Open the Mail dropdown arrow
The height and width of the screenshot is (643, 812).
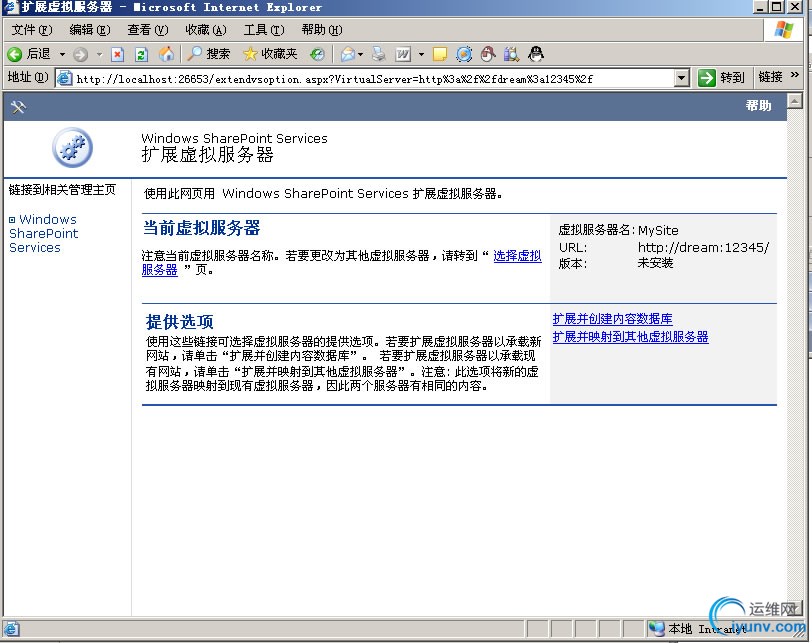(360, 54)
